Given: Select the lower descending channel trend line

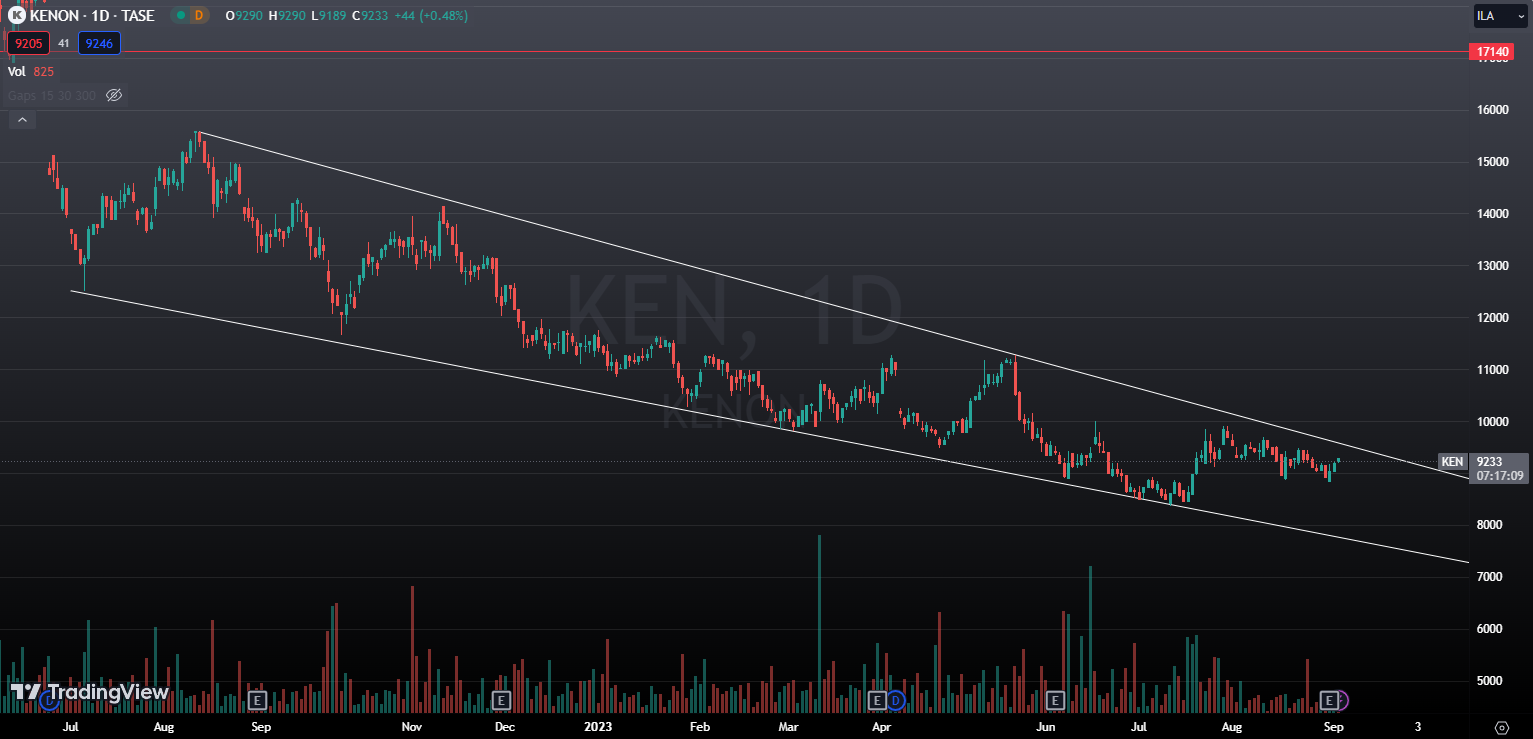Looking at the screenshot, I should pos(770,427).
